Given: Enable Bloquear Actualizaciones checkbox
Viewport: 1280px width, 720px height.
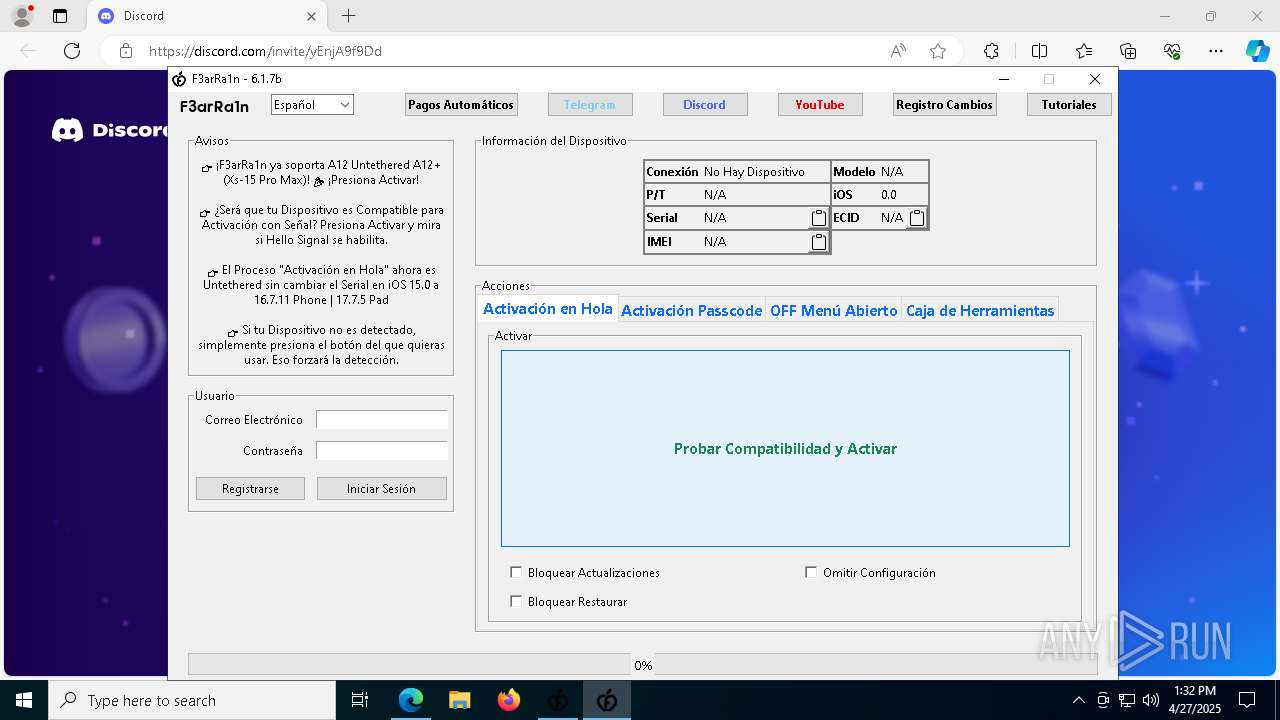Looking at the screenshot, I should 516,572.
